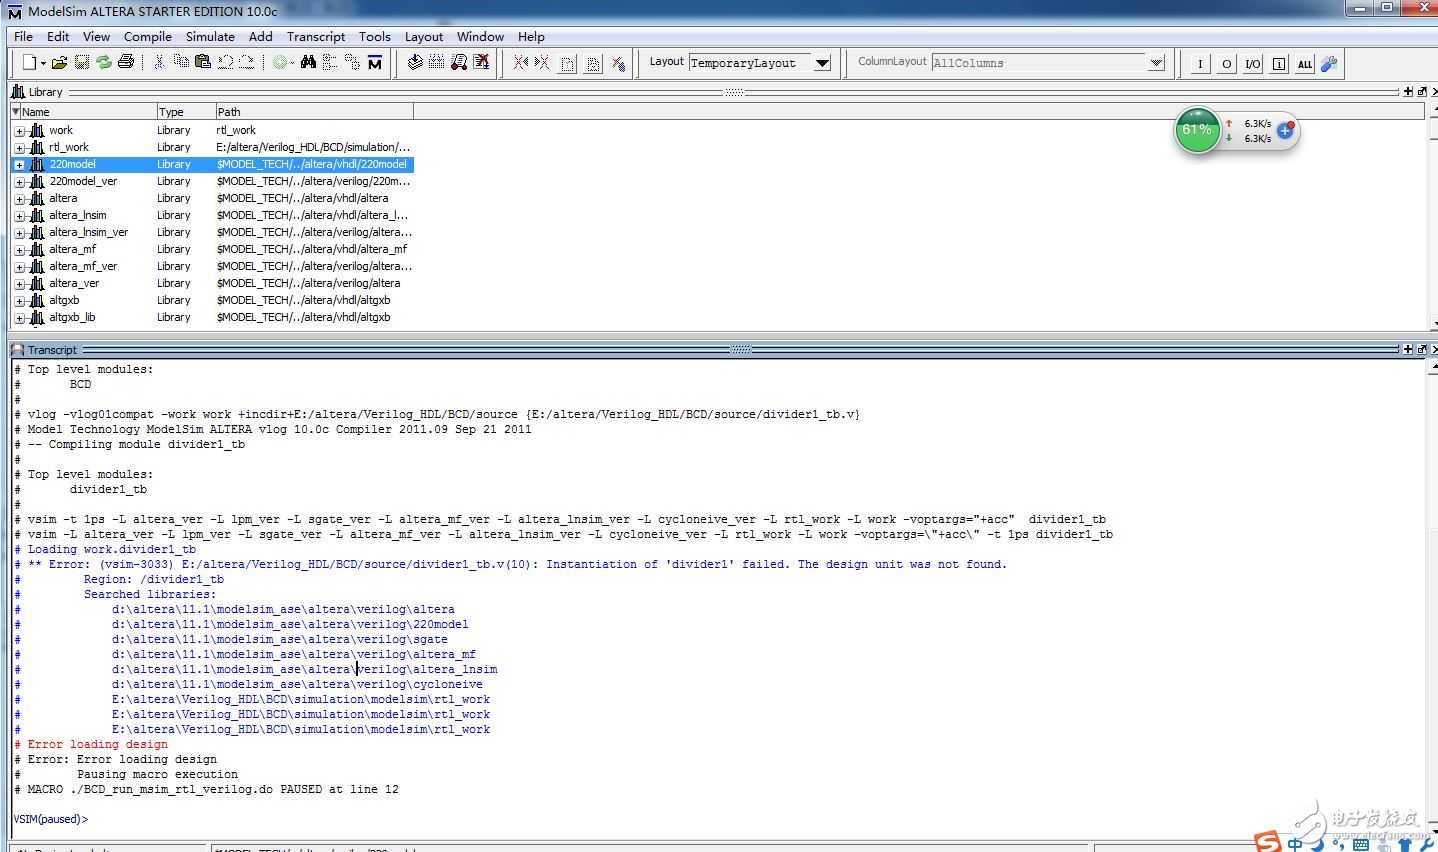Select the 220model_ver library row

pos(212,181)
